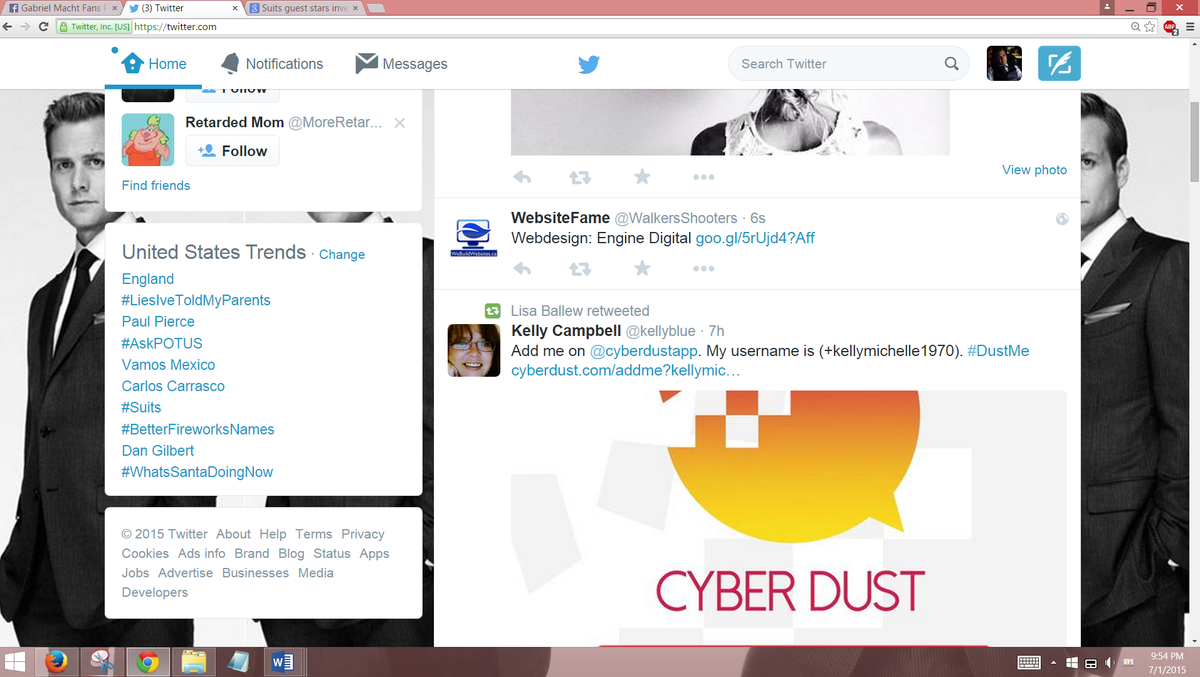Reply to the WebsiteFame tweet
1200x677 pixels.
click(521, 268)
